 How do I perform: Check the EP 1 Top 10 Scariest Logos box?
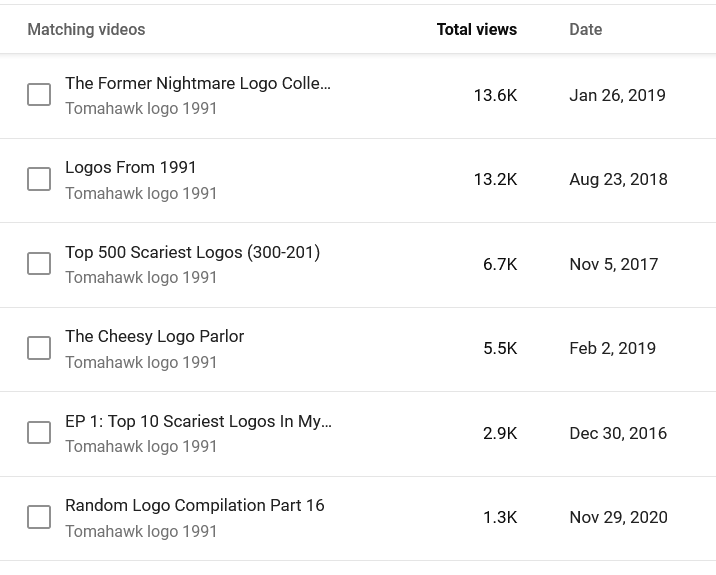pos(39,432)
